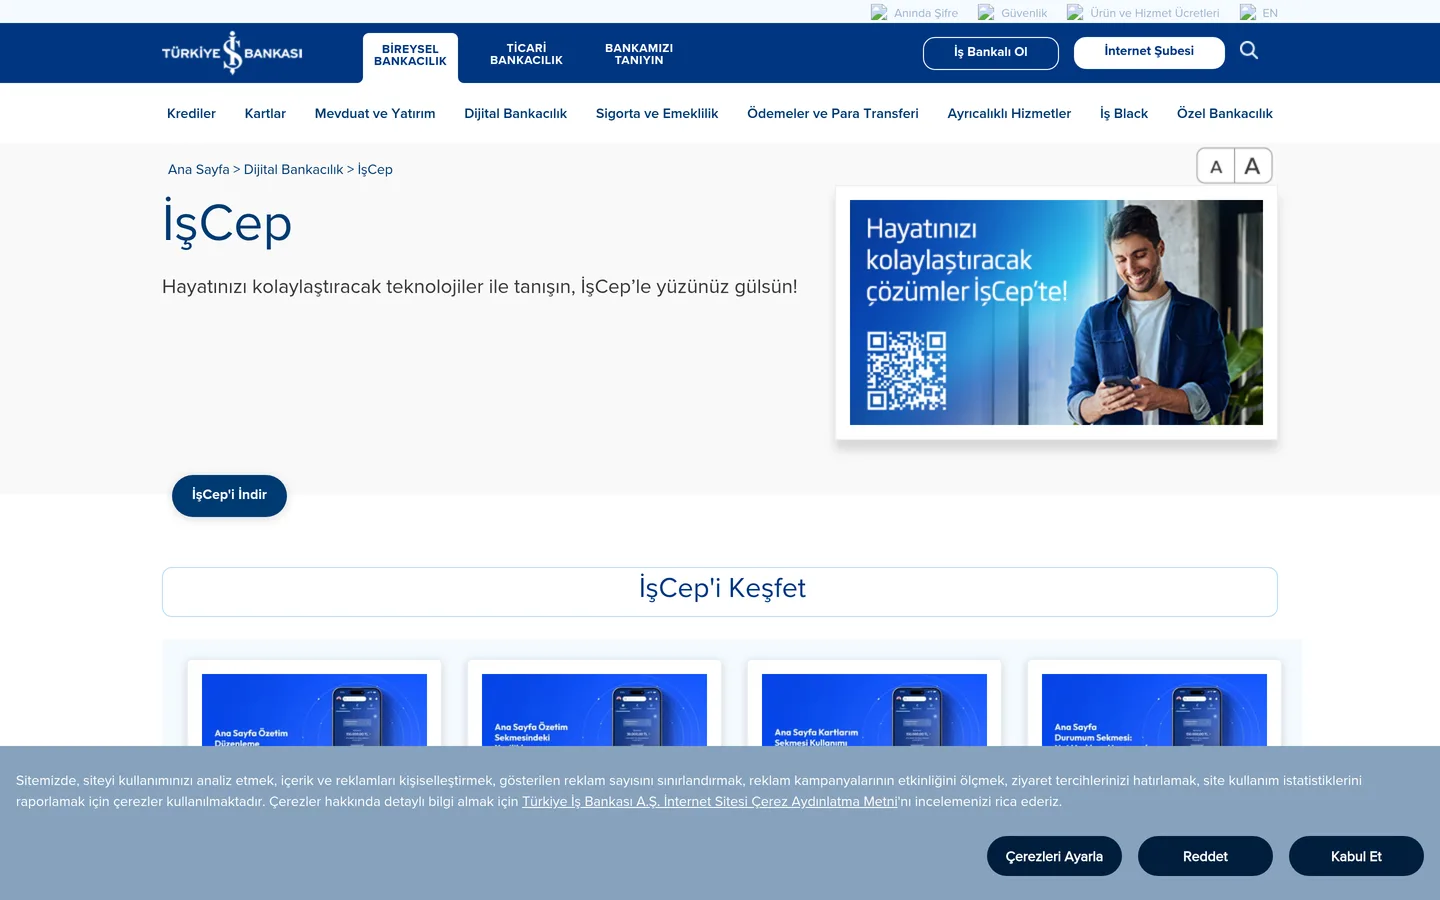Image resolution: width=1440 pixels, height=900 pixels.
Task: Click the Anında Şifre link text
Action: 926,13
